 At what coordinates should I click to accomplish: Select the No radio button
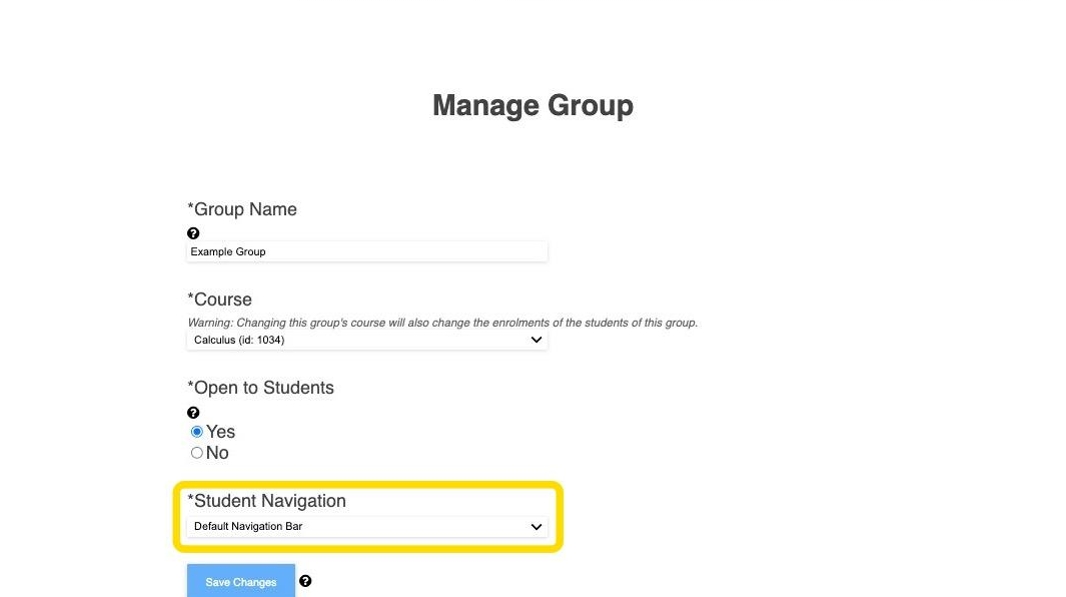click(197, 453)
